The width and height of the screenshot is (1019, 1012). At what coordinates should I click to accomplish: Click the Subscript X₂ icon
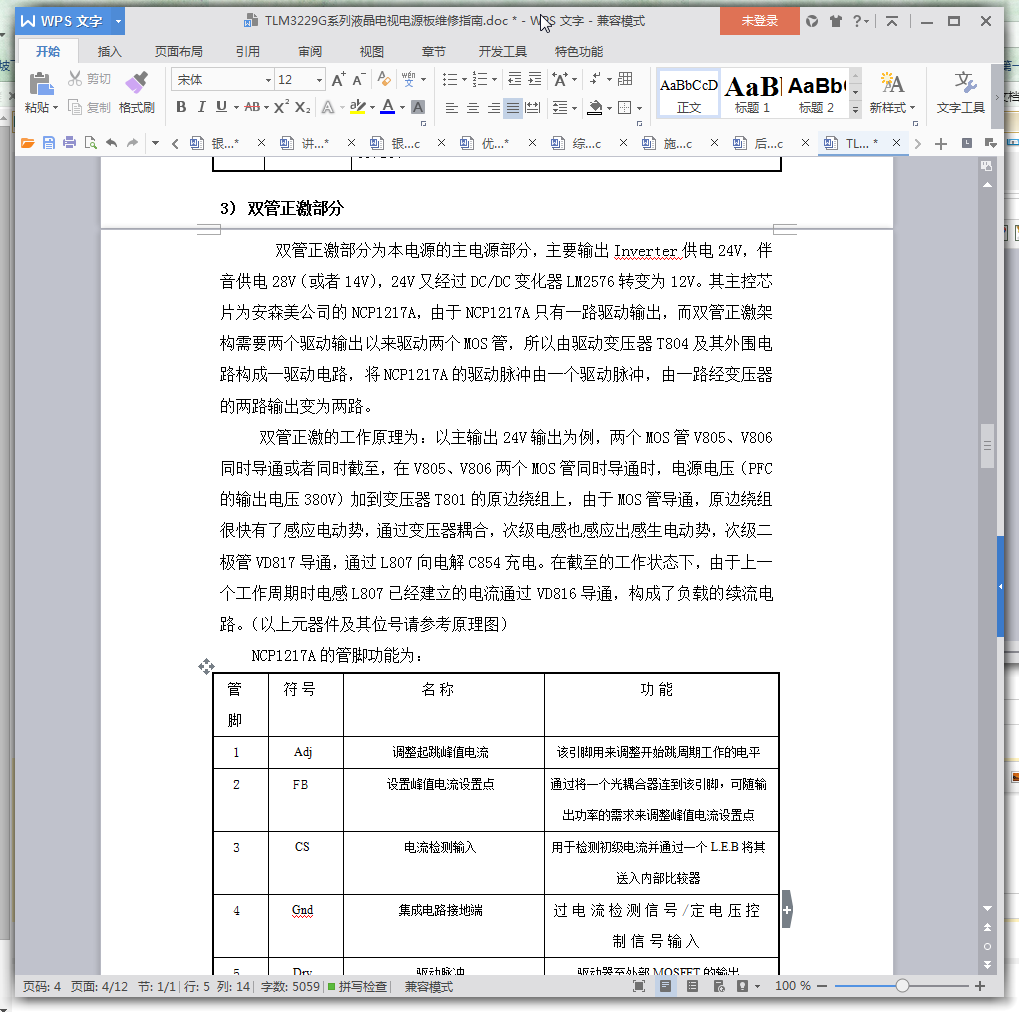302,107
